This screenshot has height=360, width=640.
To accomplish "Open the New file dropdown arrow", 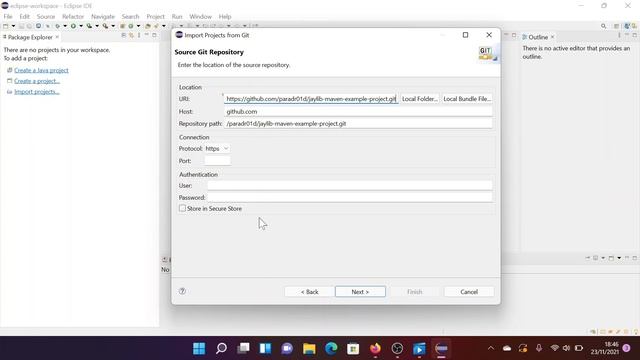I will (x=13, y=26).
